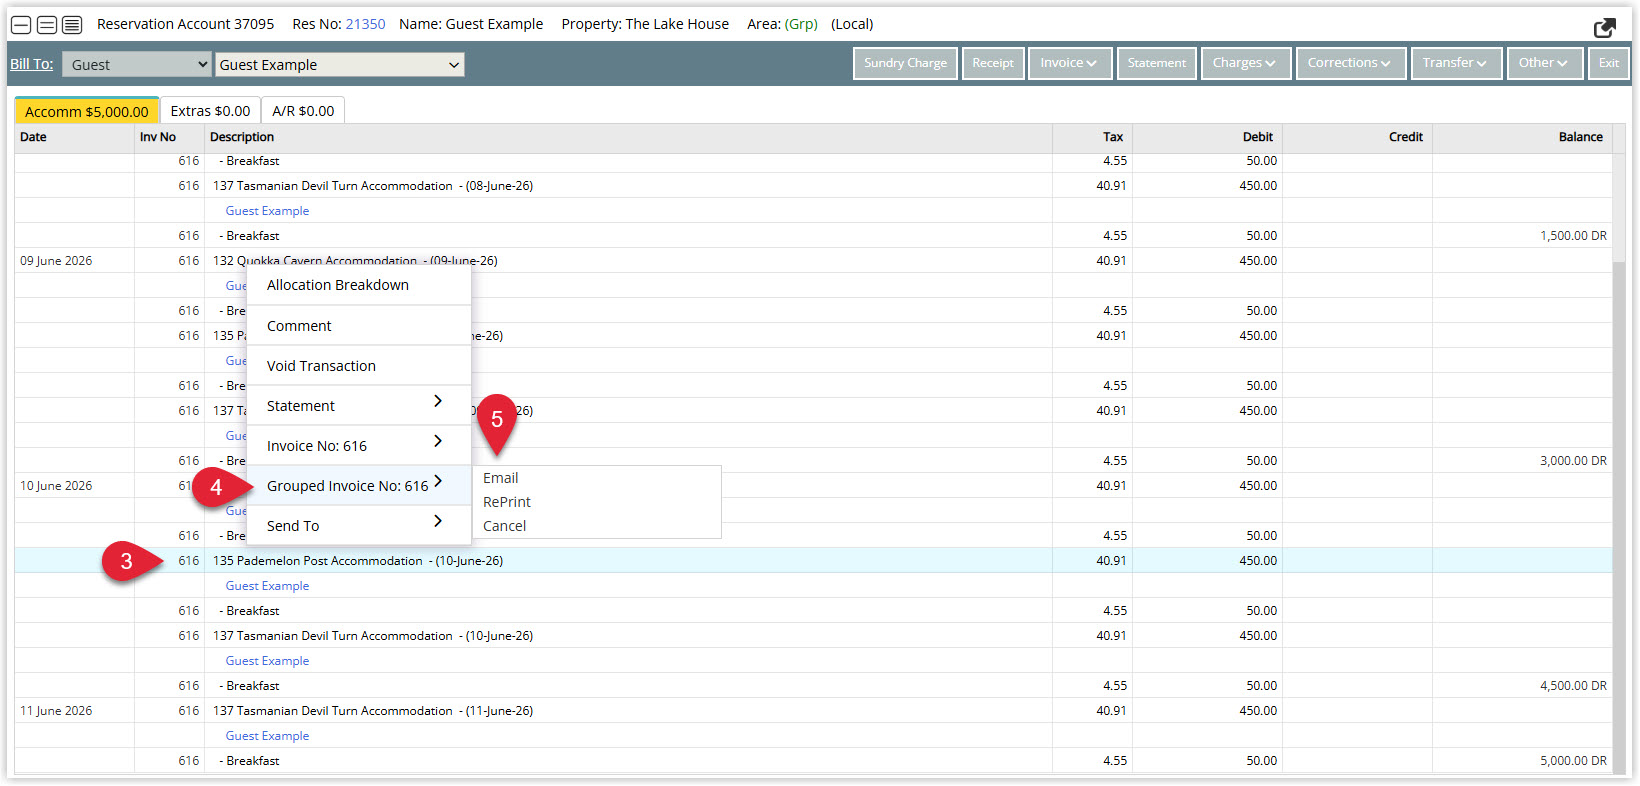Click the 4,500.00 DR balance value
Screen dimensions: 1640x786
[1573, 686]
